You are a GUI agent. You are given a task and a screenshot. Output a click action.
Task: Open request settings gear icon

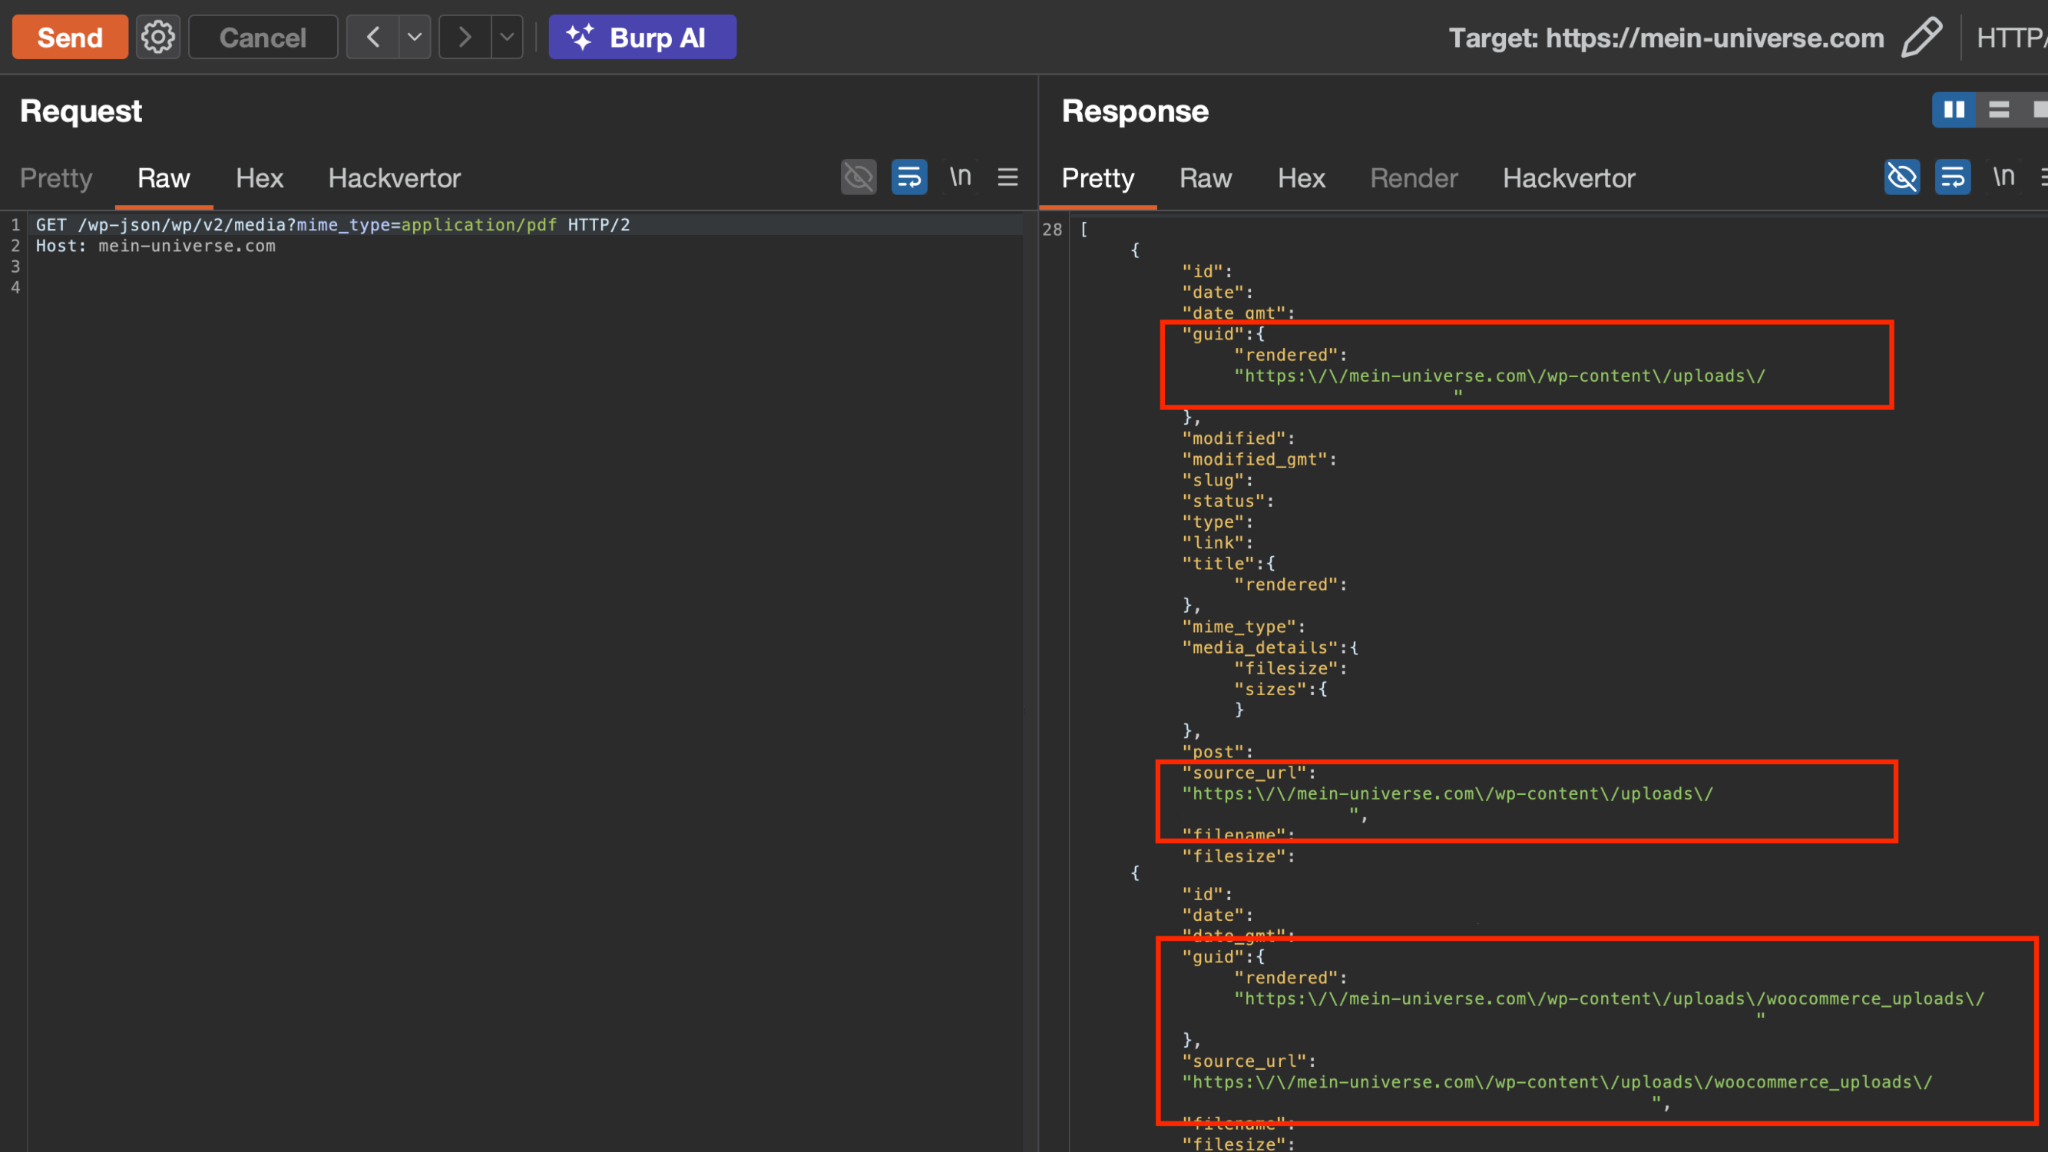click(158, 37)
